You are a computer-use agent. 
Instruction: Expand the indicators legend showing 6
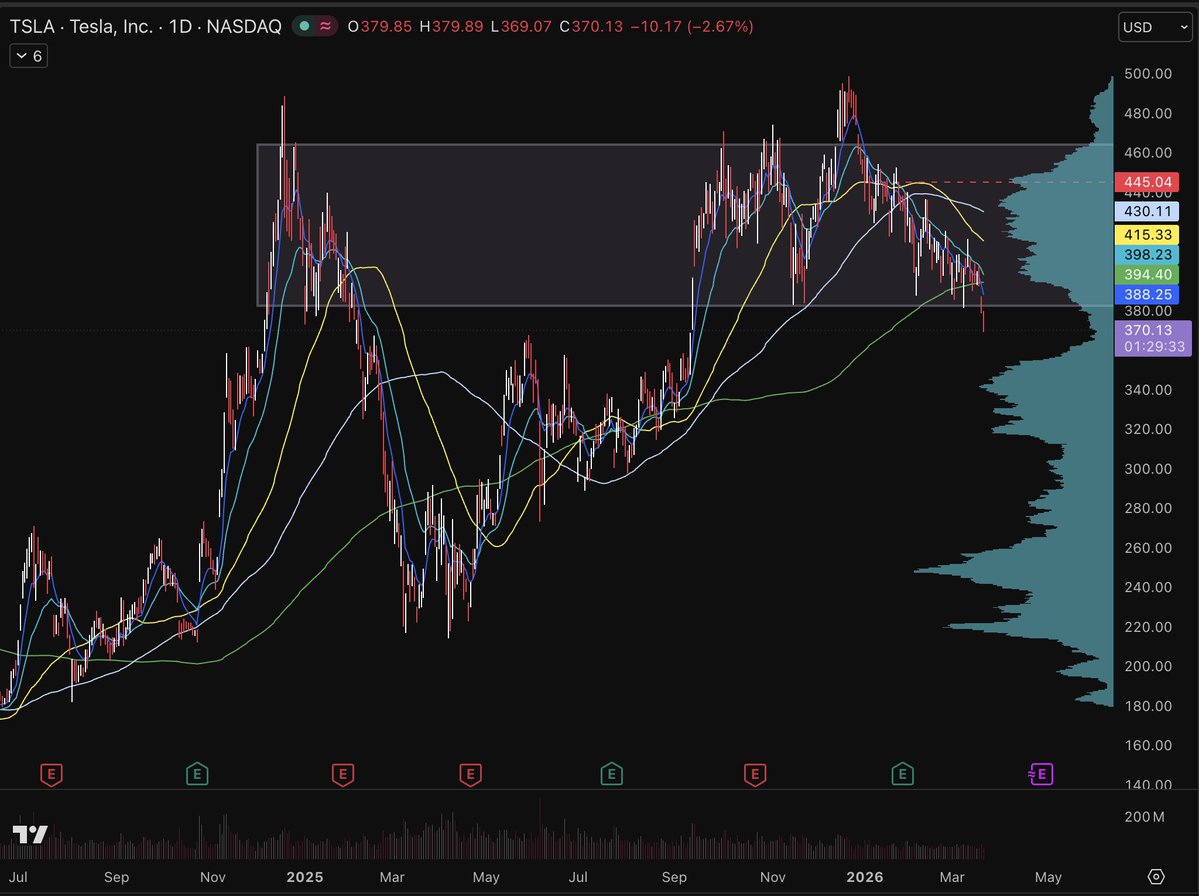pos(29,56)
